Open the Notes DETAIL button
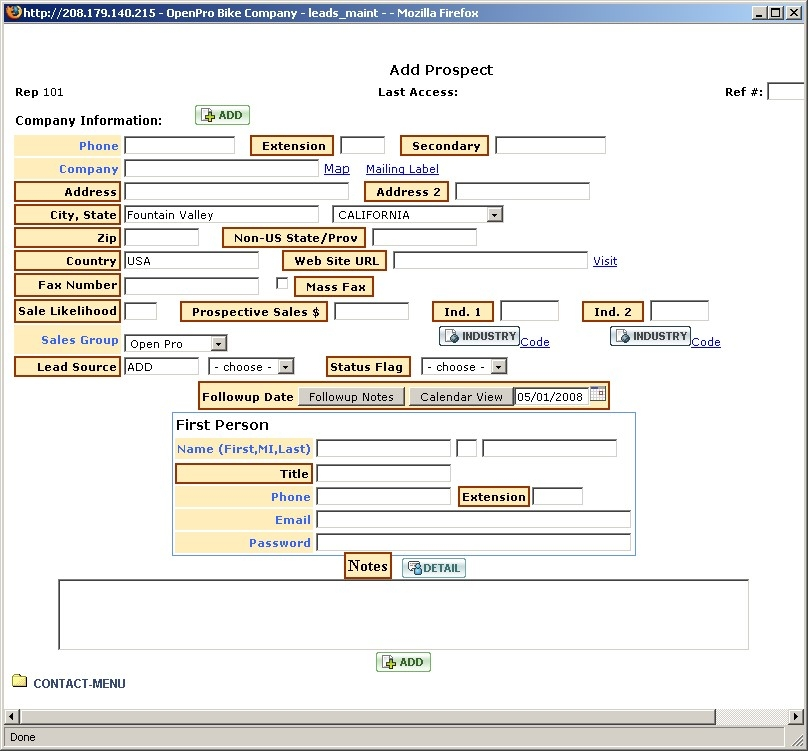Screen dimensions: 808x751 tap(434, 568)
